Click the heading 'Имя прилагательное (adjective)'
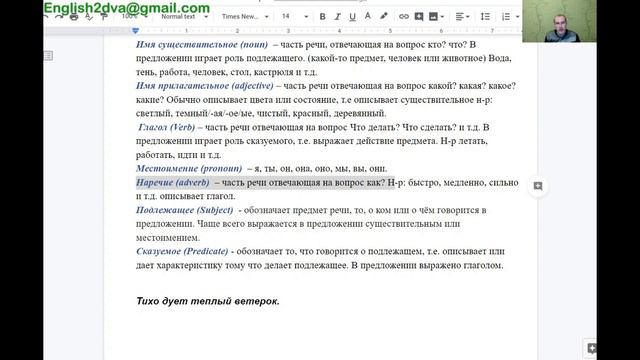The height and width of the screenshot is (360, 640). (x=204, y=86)
